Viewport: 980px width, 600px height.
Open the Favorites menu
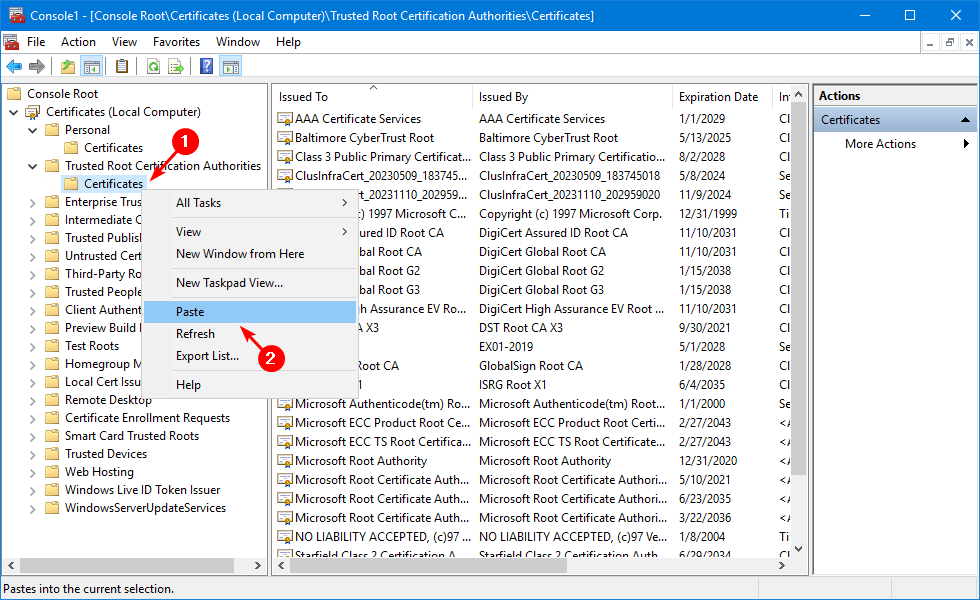(176, 42)
